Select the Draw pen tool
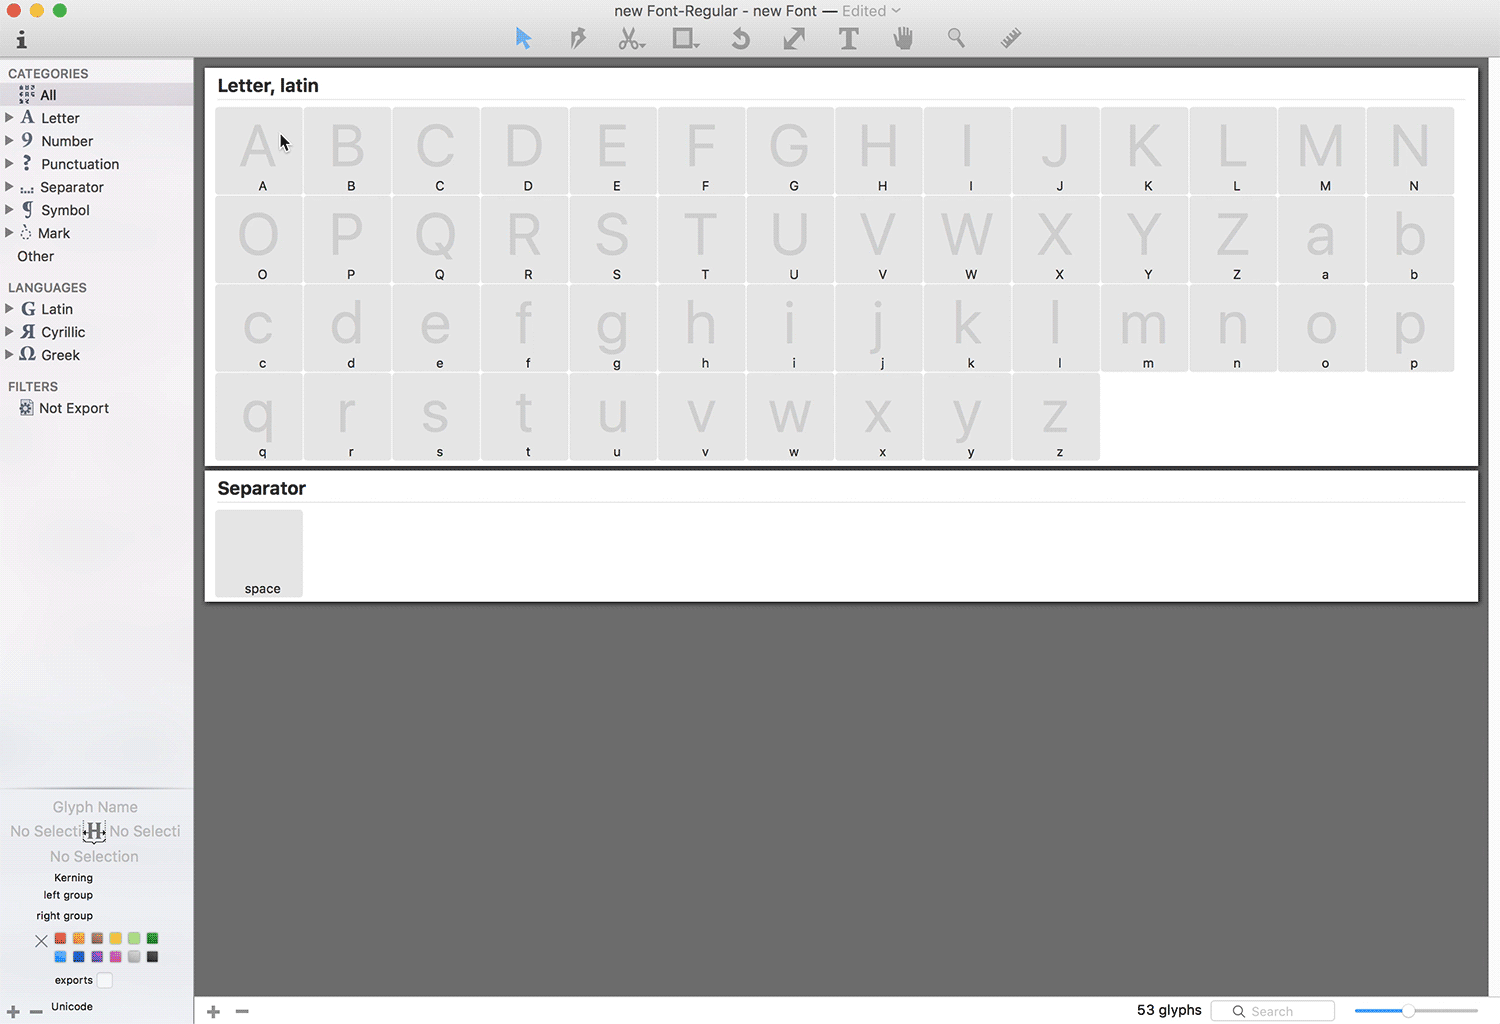Screen dimensions: 1500x1024 coord(578,39)
